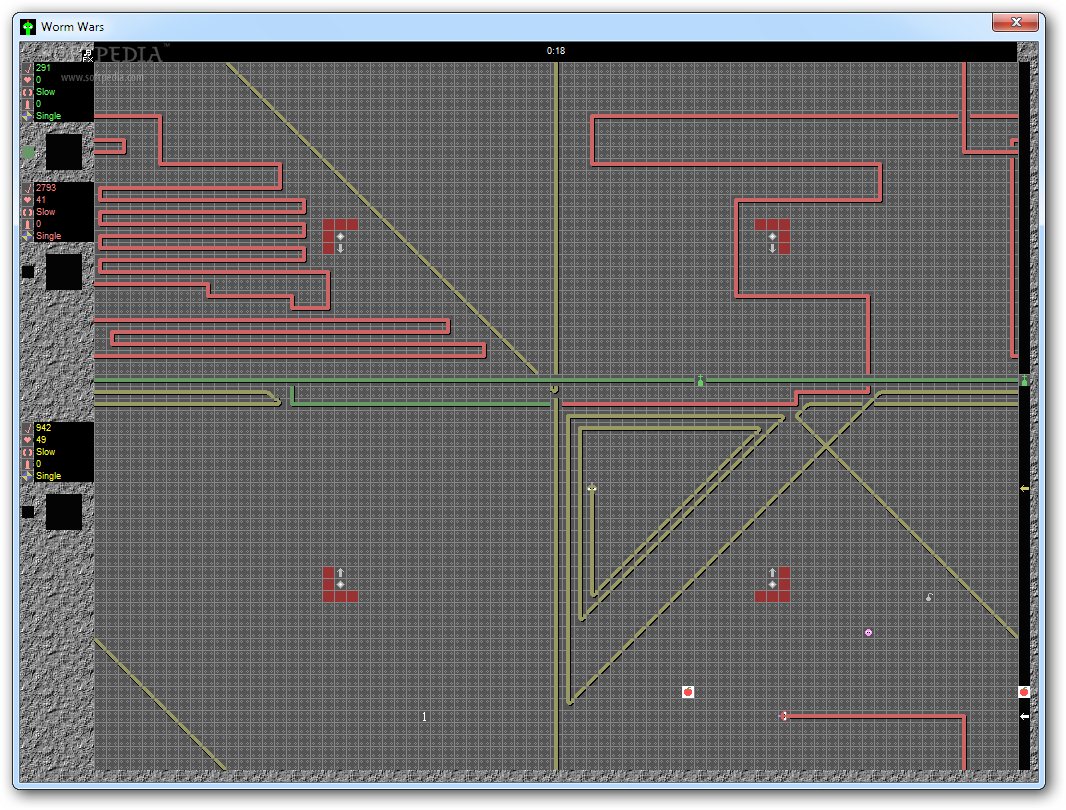
Task: Click the Worm Wars title bar app icon
Action: 28,27
